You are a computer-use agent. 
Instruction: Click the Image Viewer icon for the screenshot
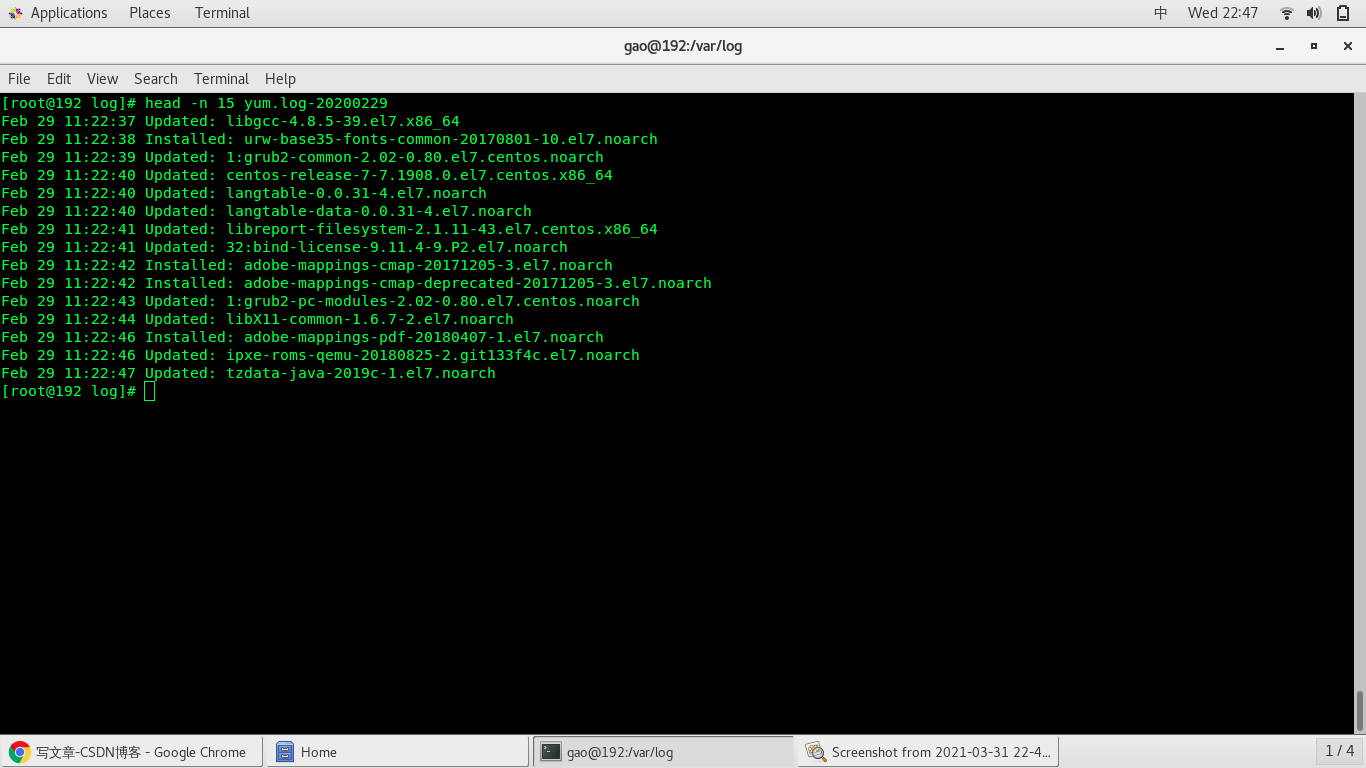pyautogui.click(x=815, y=751)
